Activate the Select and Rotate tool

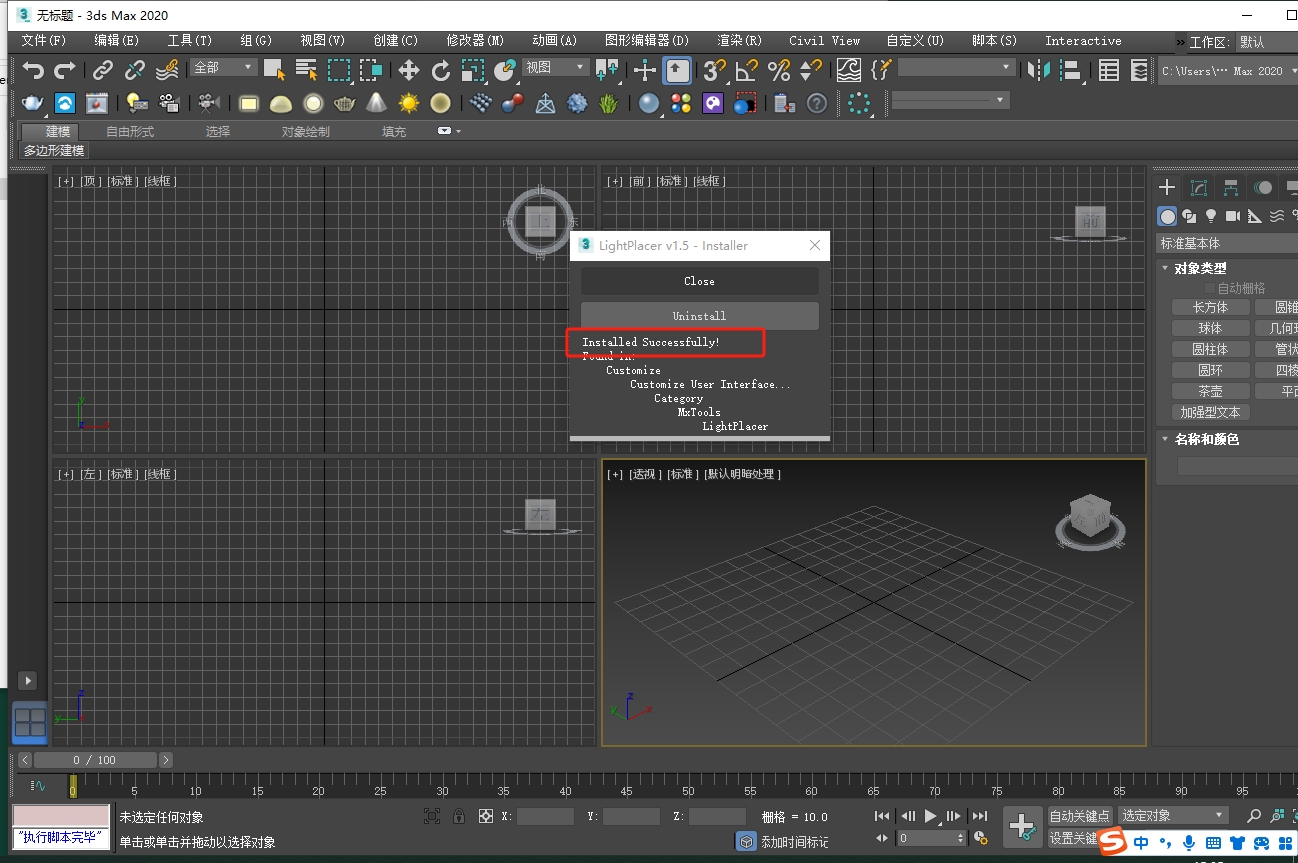pos(440,70)
